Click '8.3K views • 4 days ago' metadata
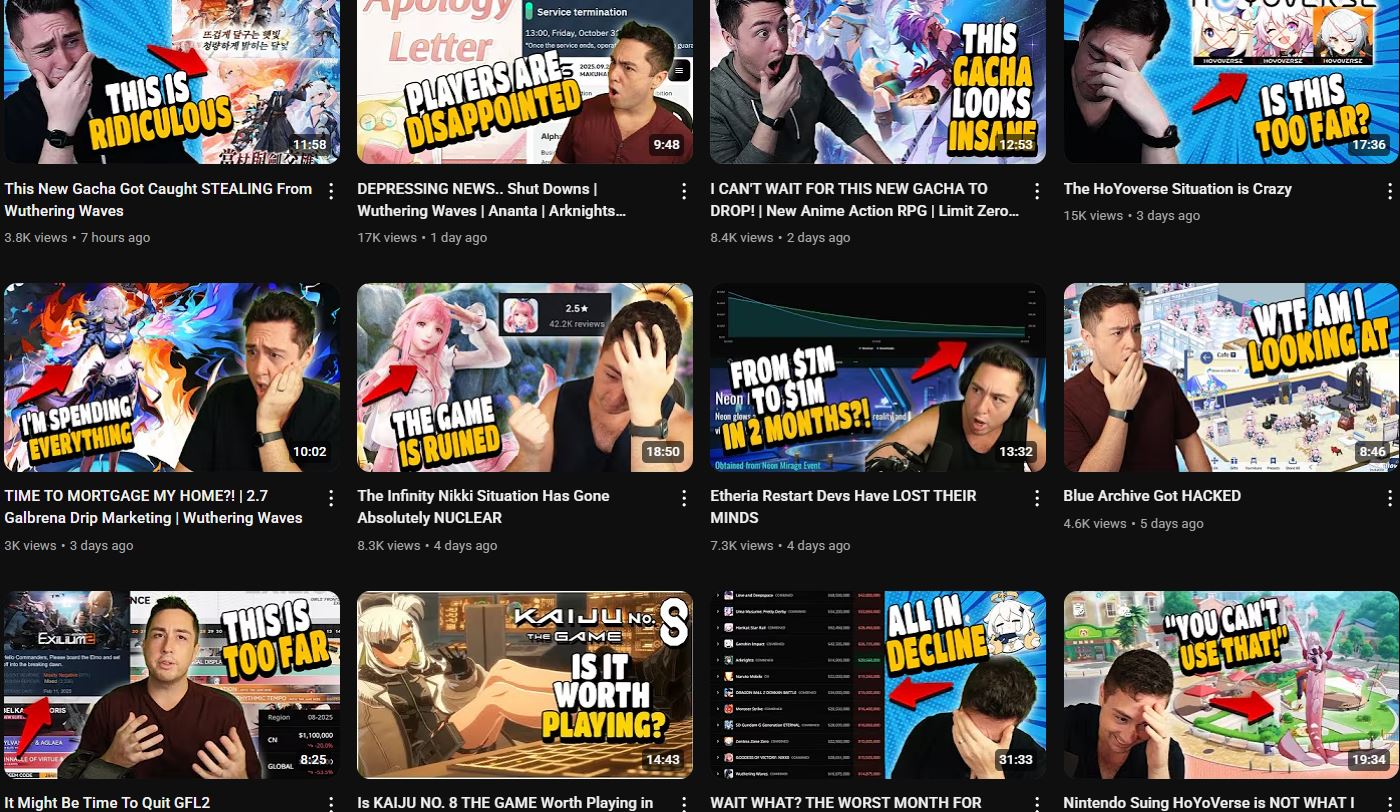Image resolution: width=1400 pixels, height=812 pixels. [427, 546]
